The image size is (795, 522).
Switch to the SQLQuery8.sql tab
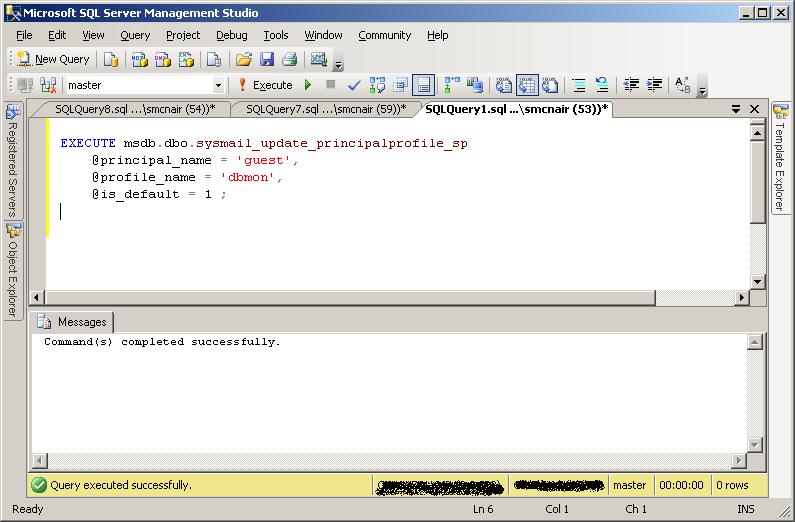pos(135,109)
